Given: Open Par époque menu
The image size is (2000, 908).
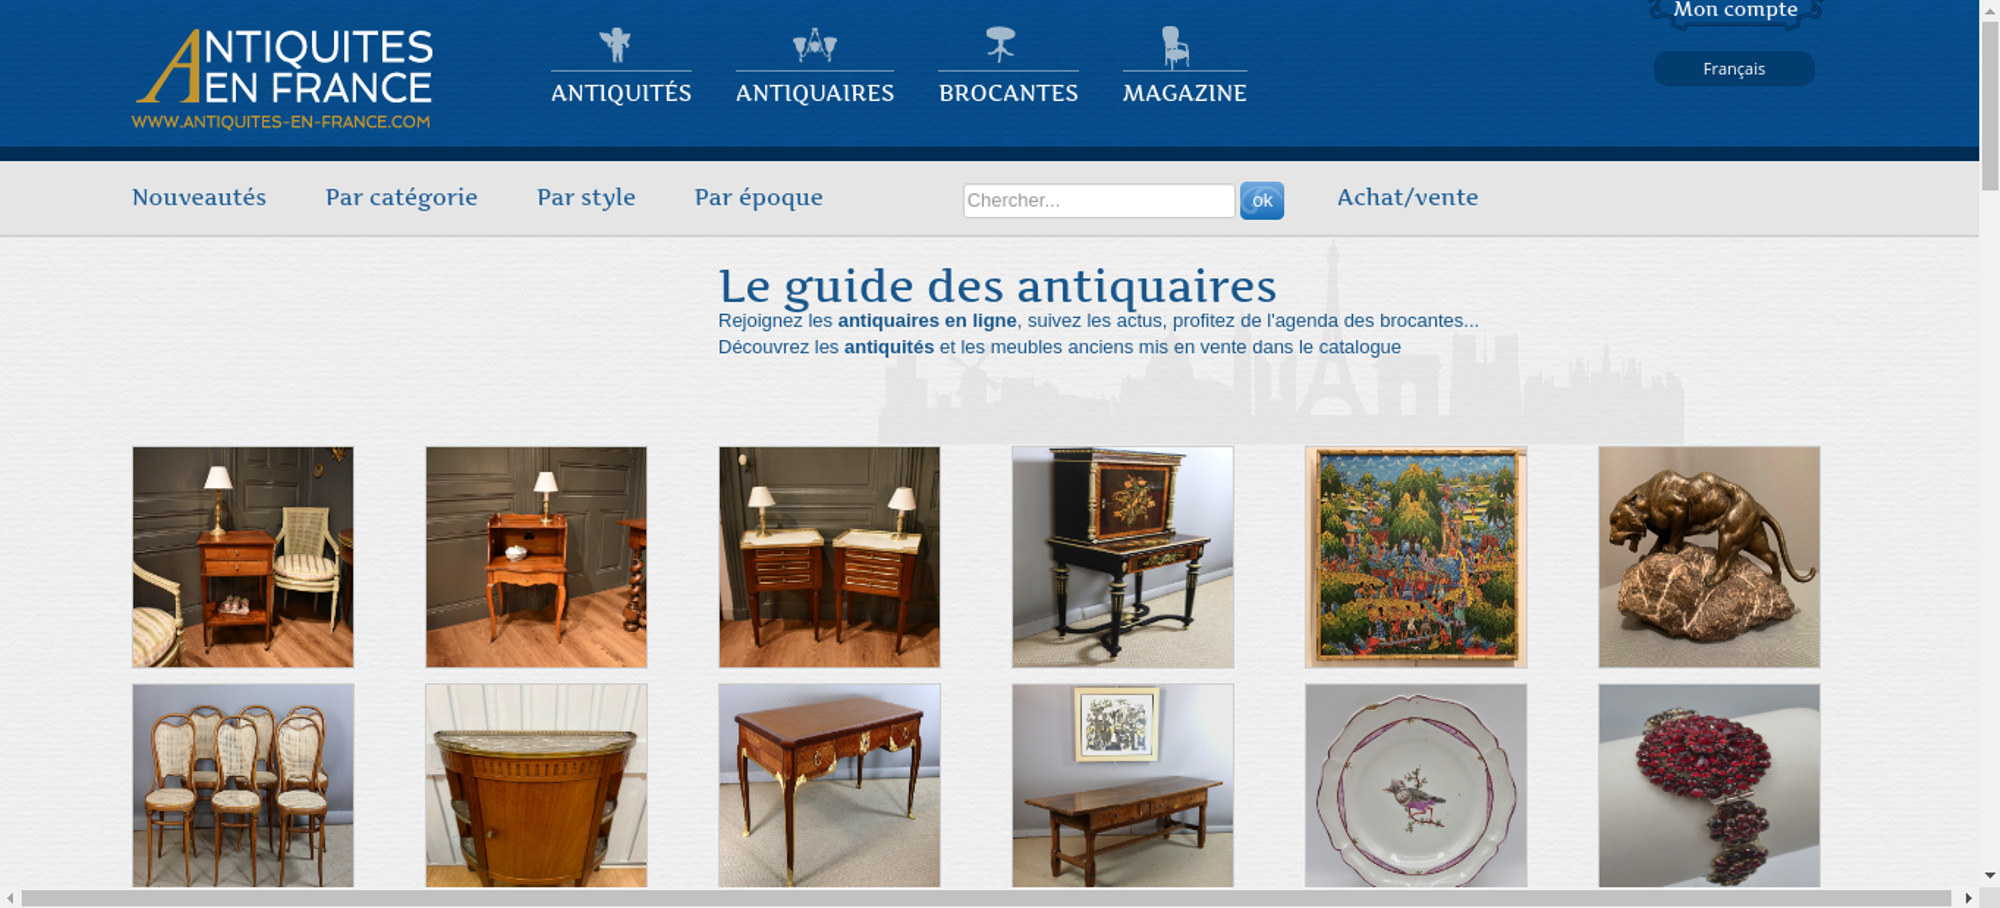Looking at the screenshot, I should (758, 197).
